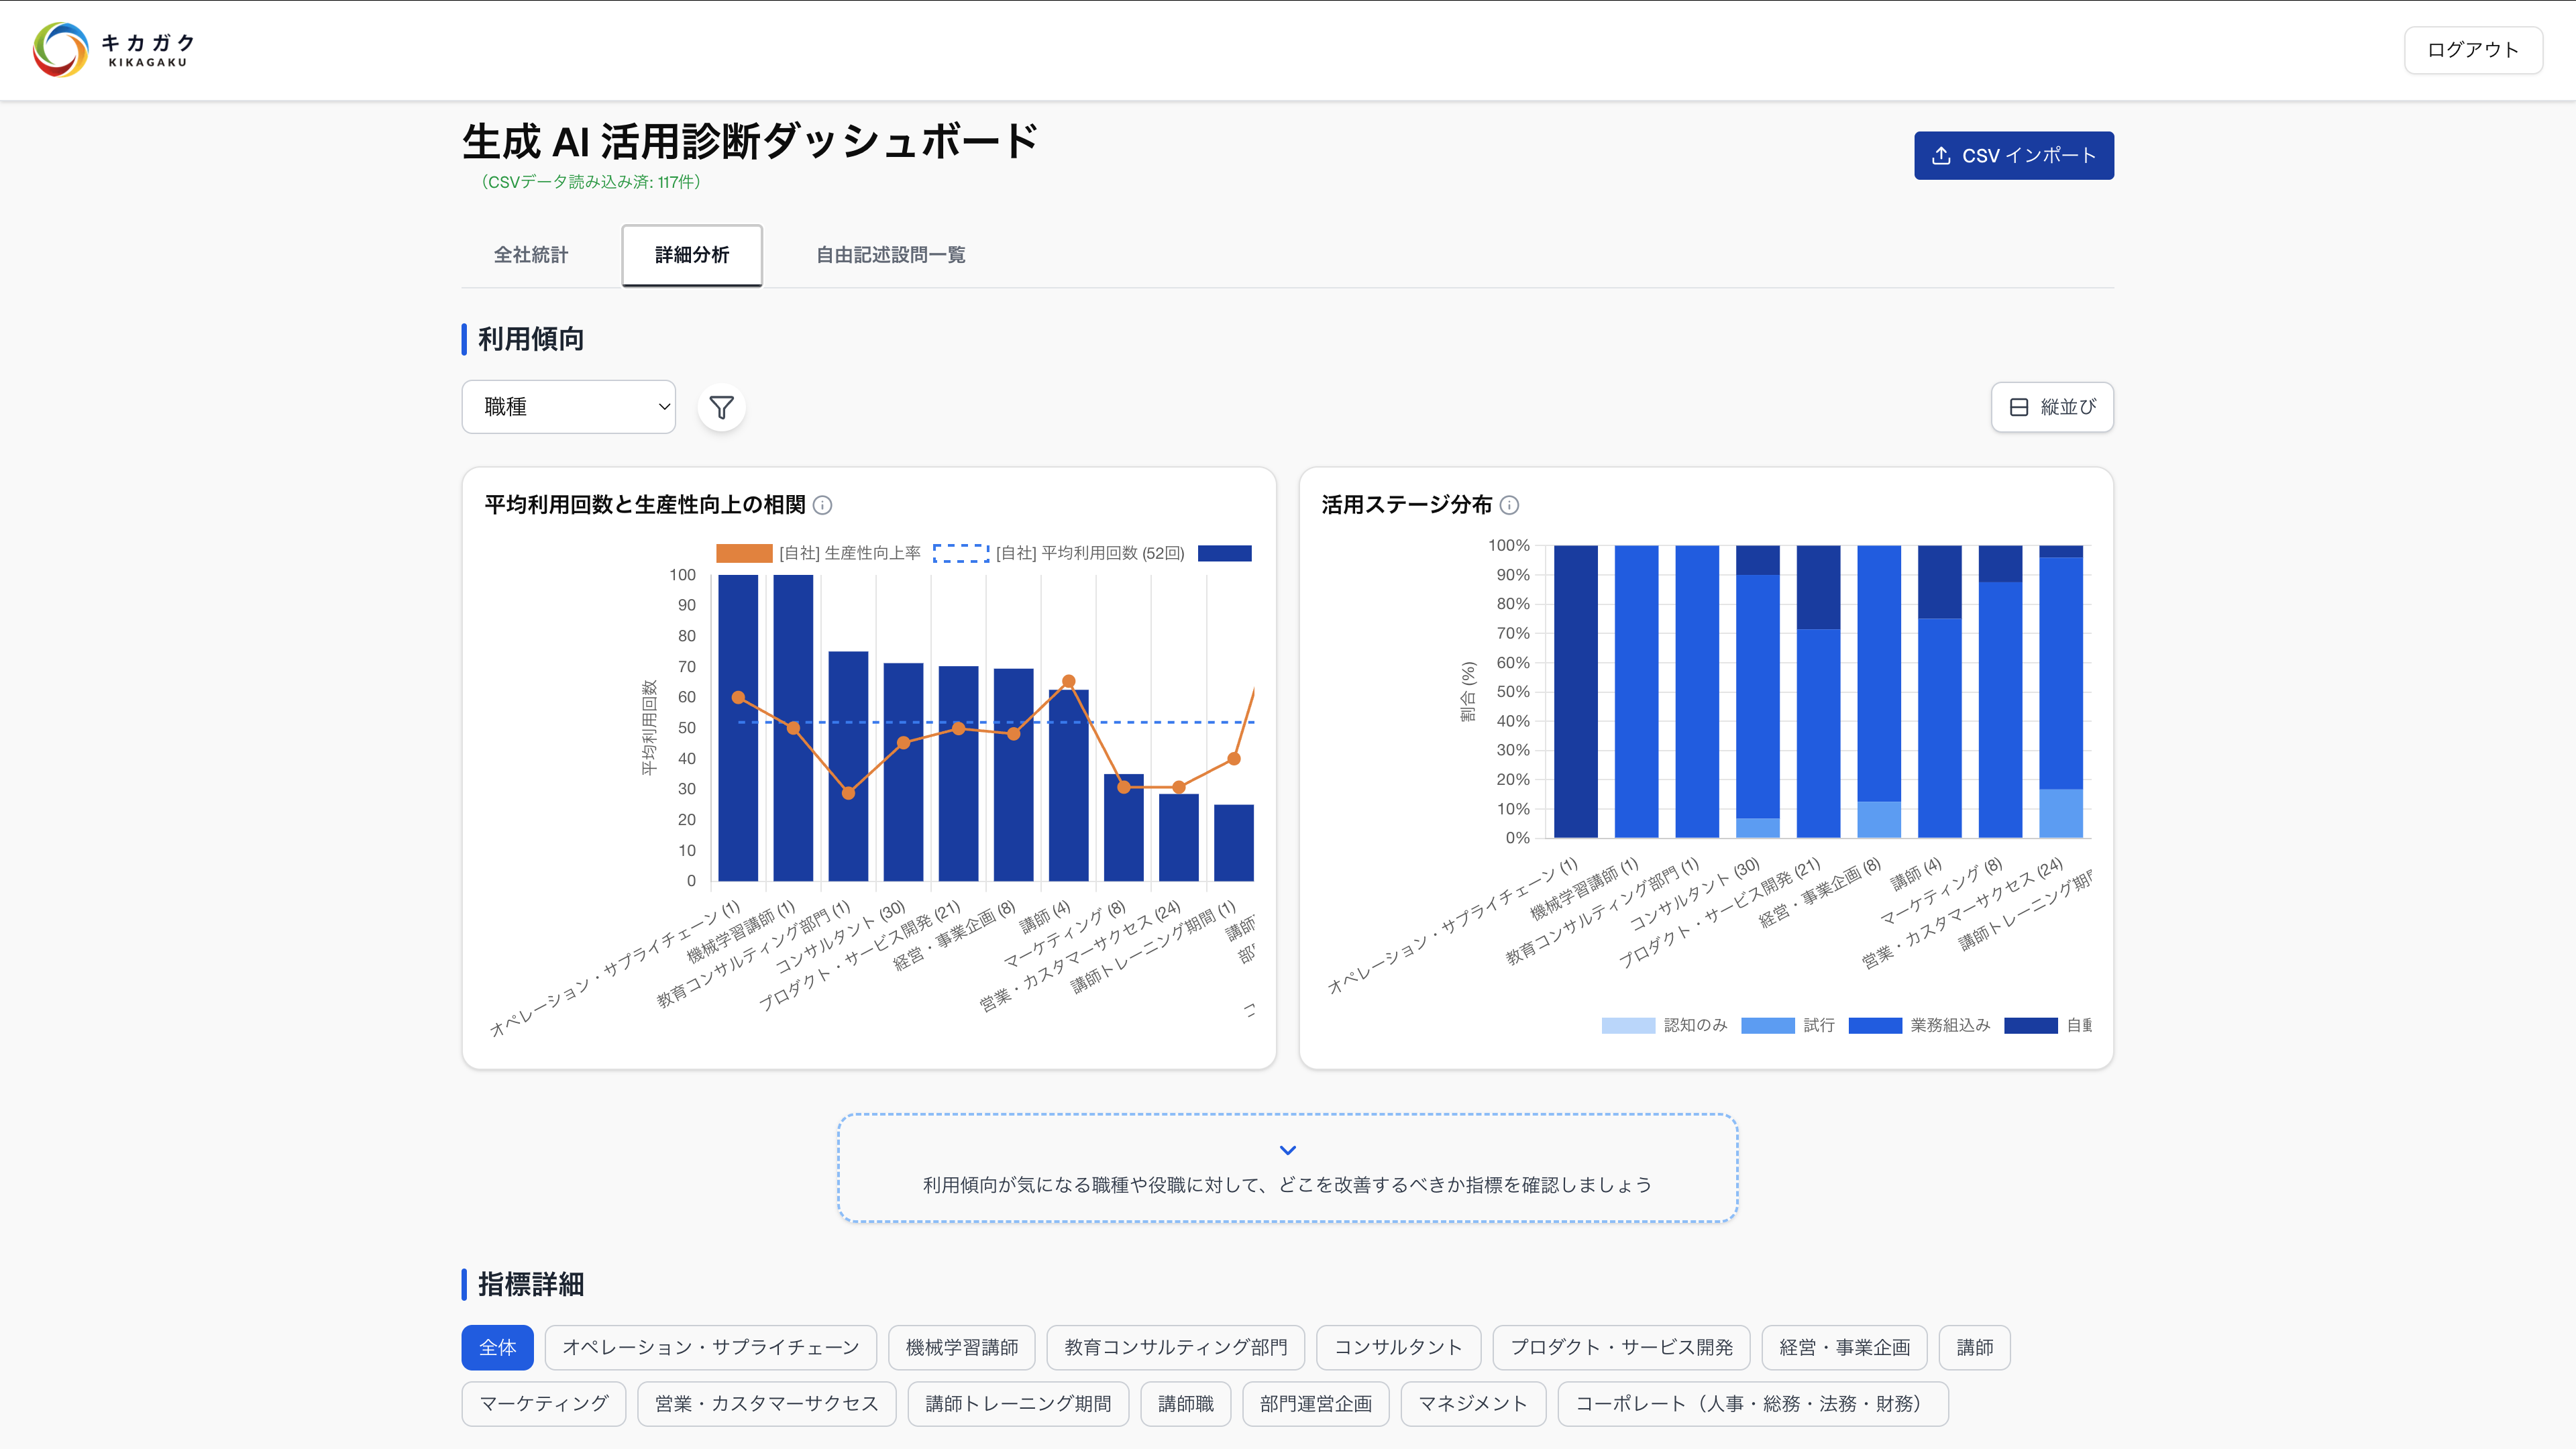This screenshot has height=1449, width=2576.
Task: Select the マネジメント filter chip
Action: 1473,1403
